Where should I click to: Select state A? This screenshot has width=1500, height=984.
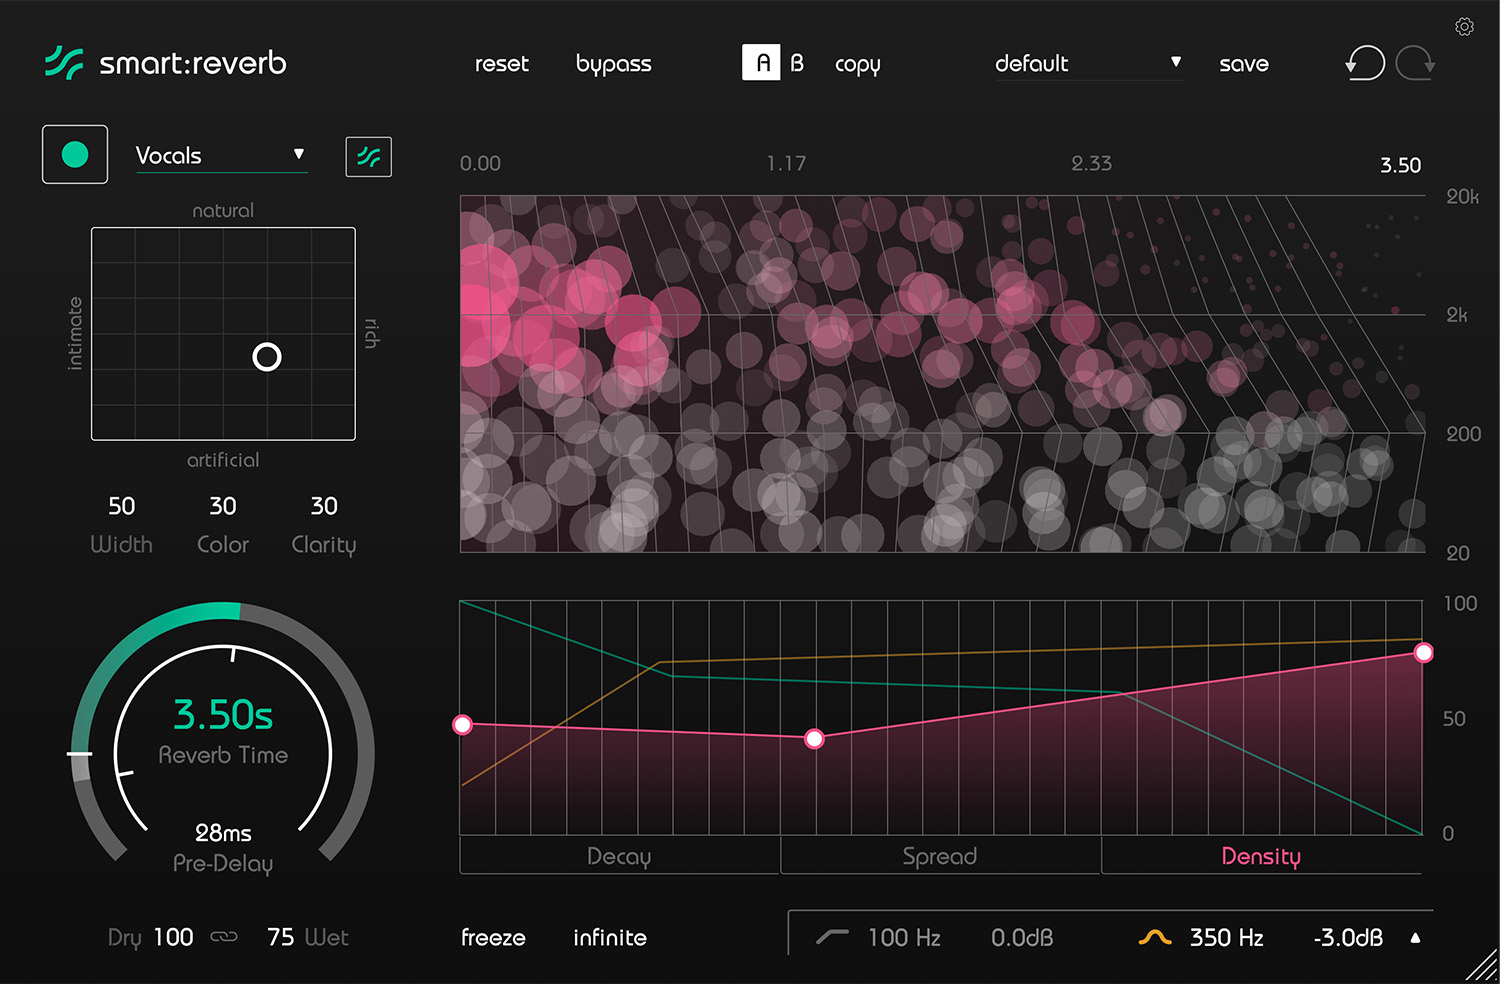pos(761,63)
